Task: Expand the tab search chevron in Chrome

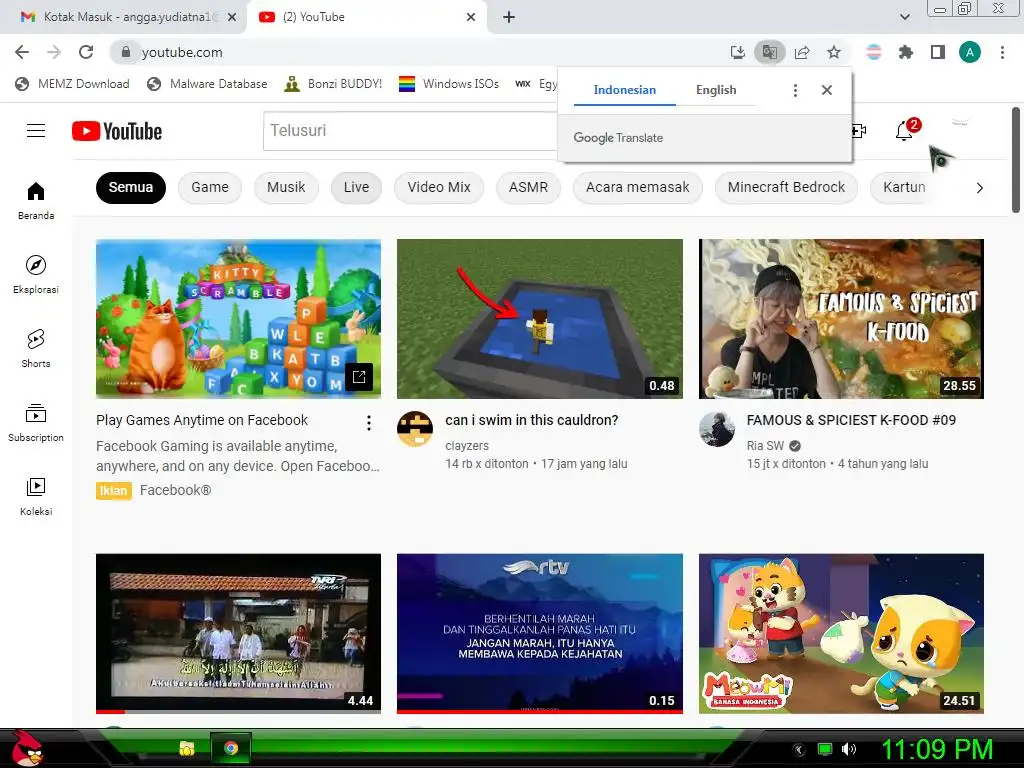Action: click(x=904, y=17)
